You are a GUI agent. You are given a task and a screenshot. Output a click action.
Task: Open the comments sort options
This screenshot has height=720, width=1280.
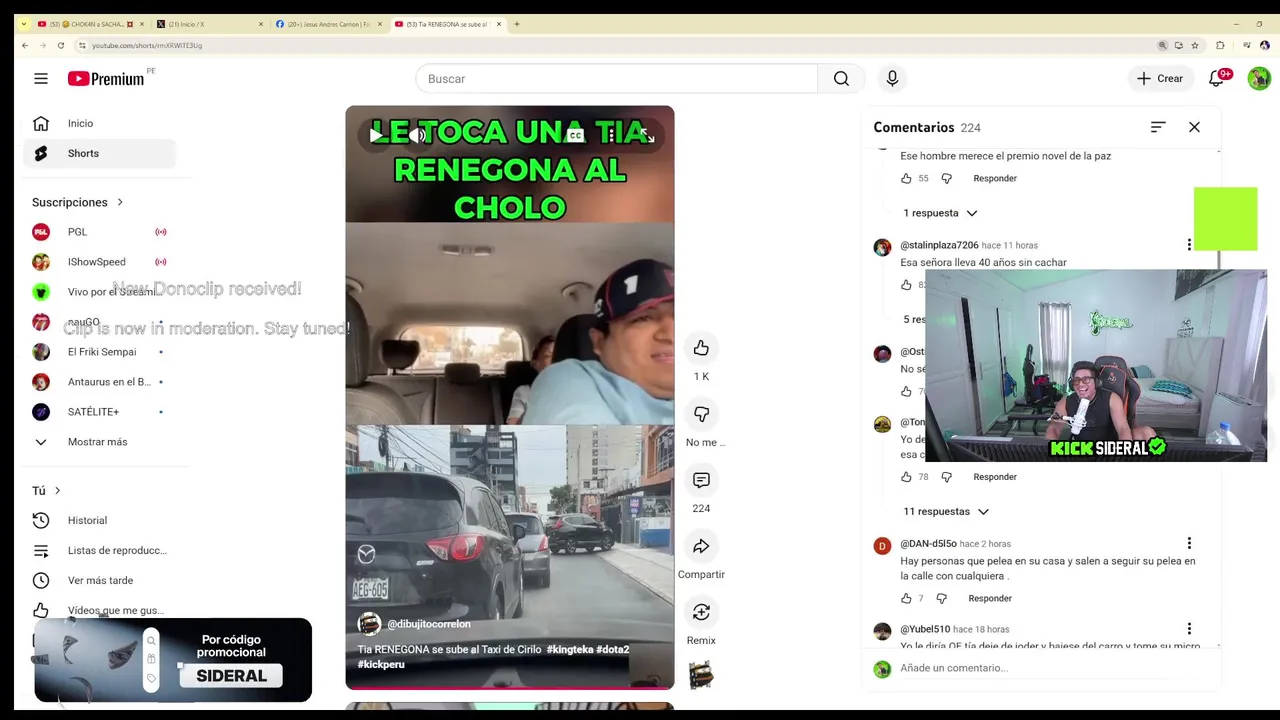coord(1158,127)
